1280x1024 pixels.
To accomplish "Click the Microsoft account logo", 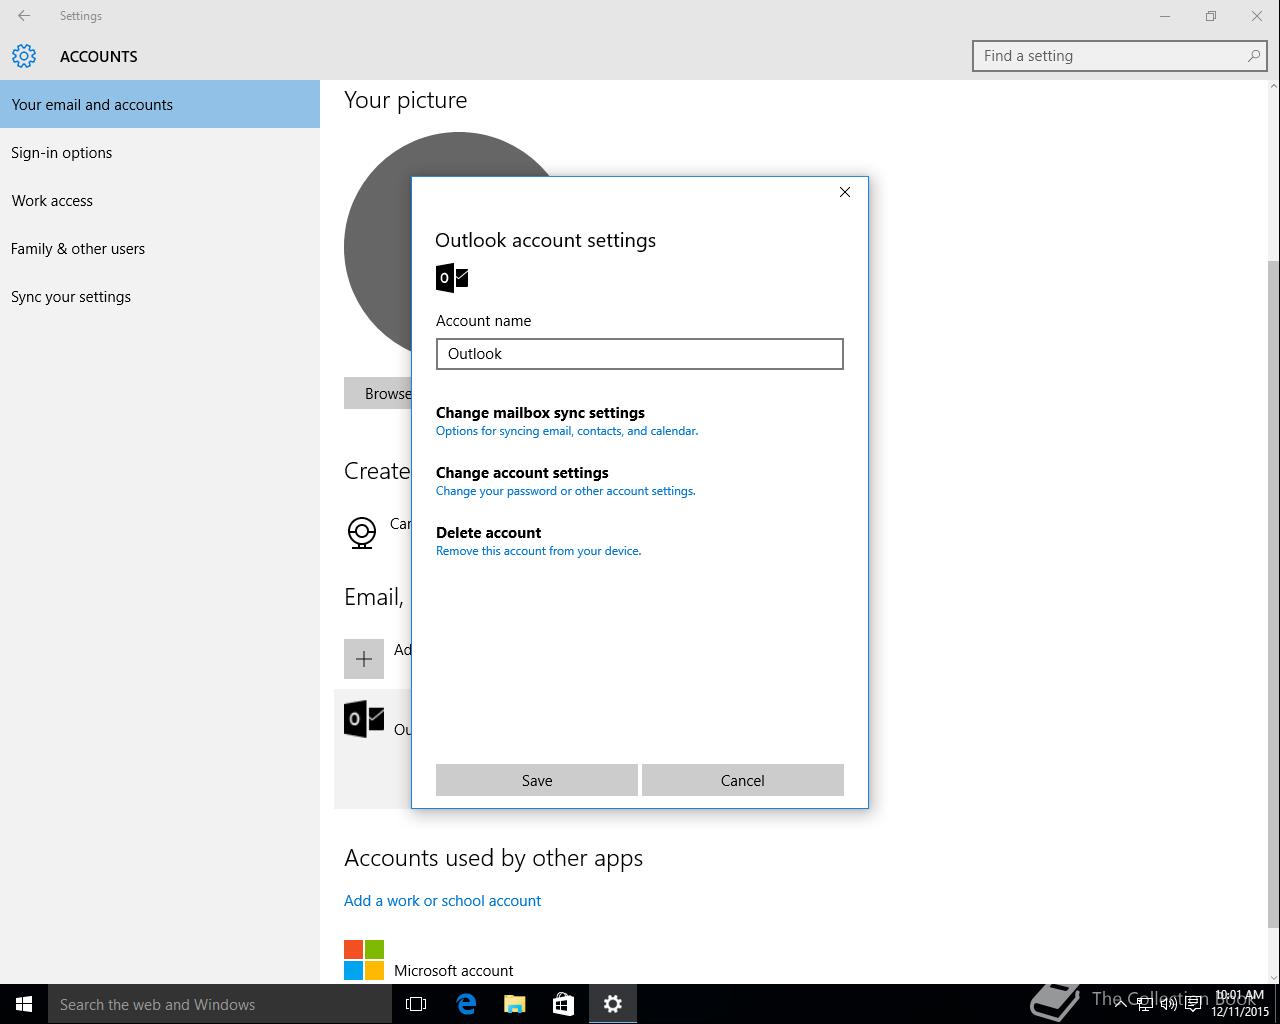I will (x=364, y=960).
